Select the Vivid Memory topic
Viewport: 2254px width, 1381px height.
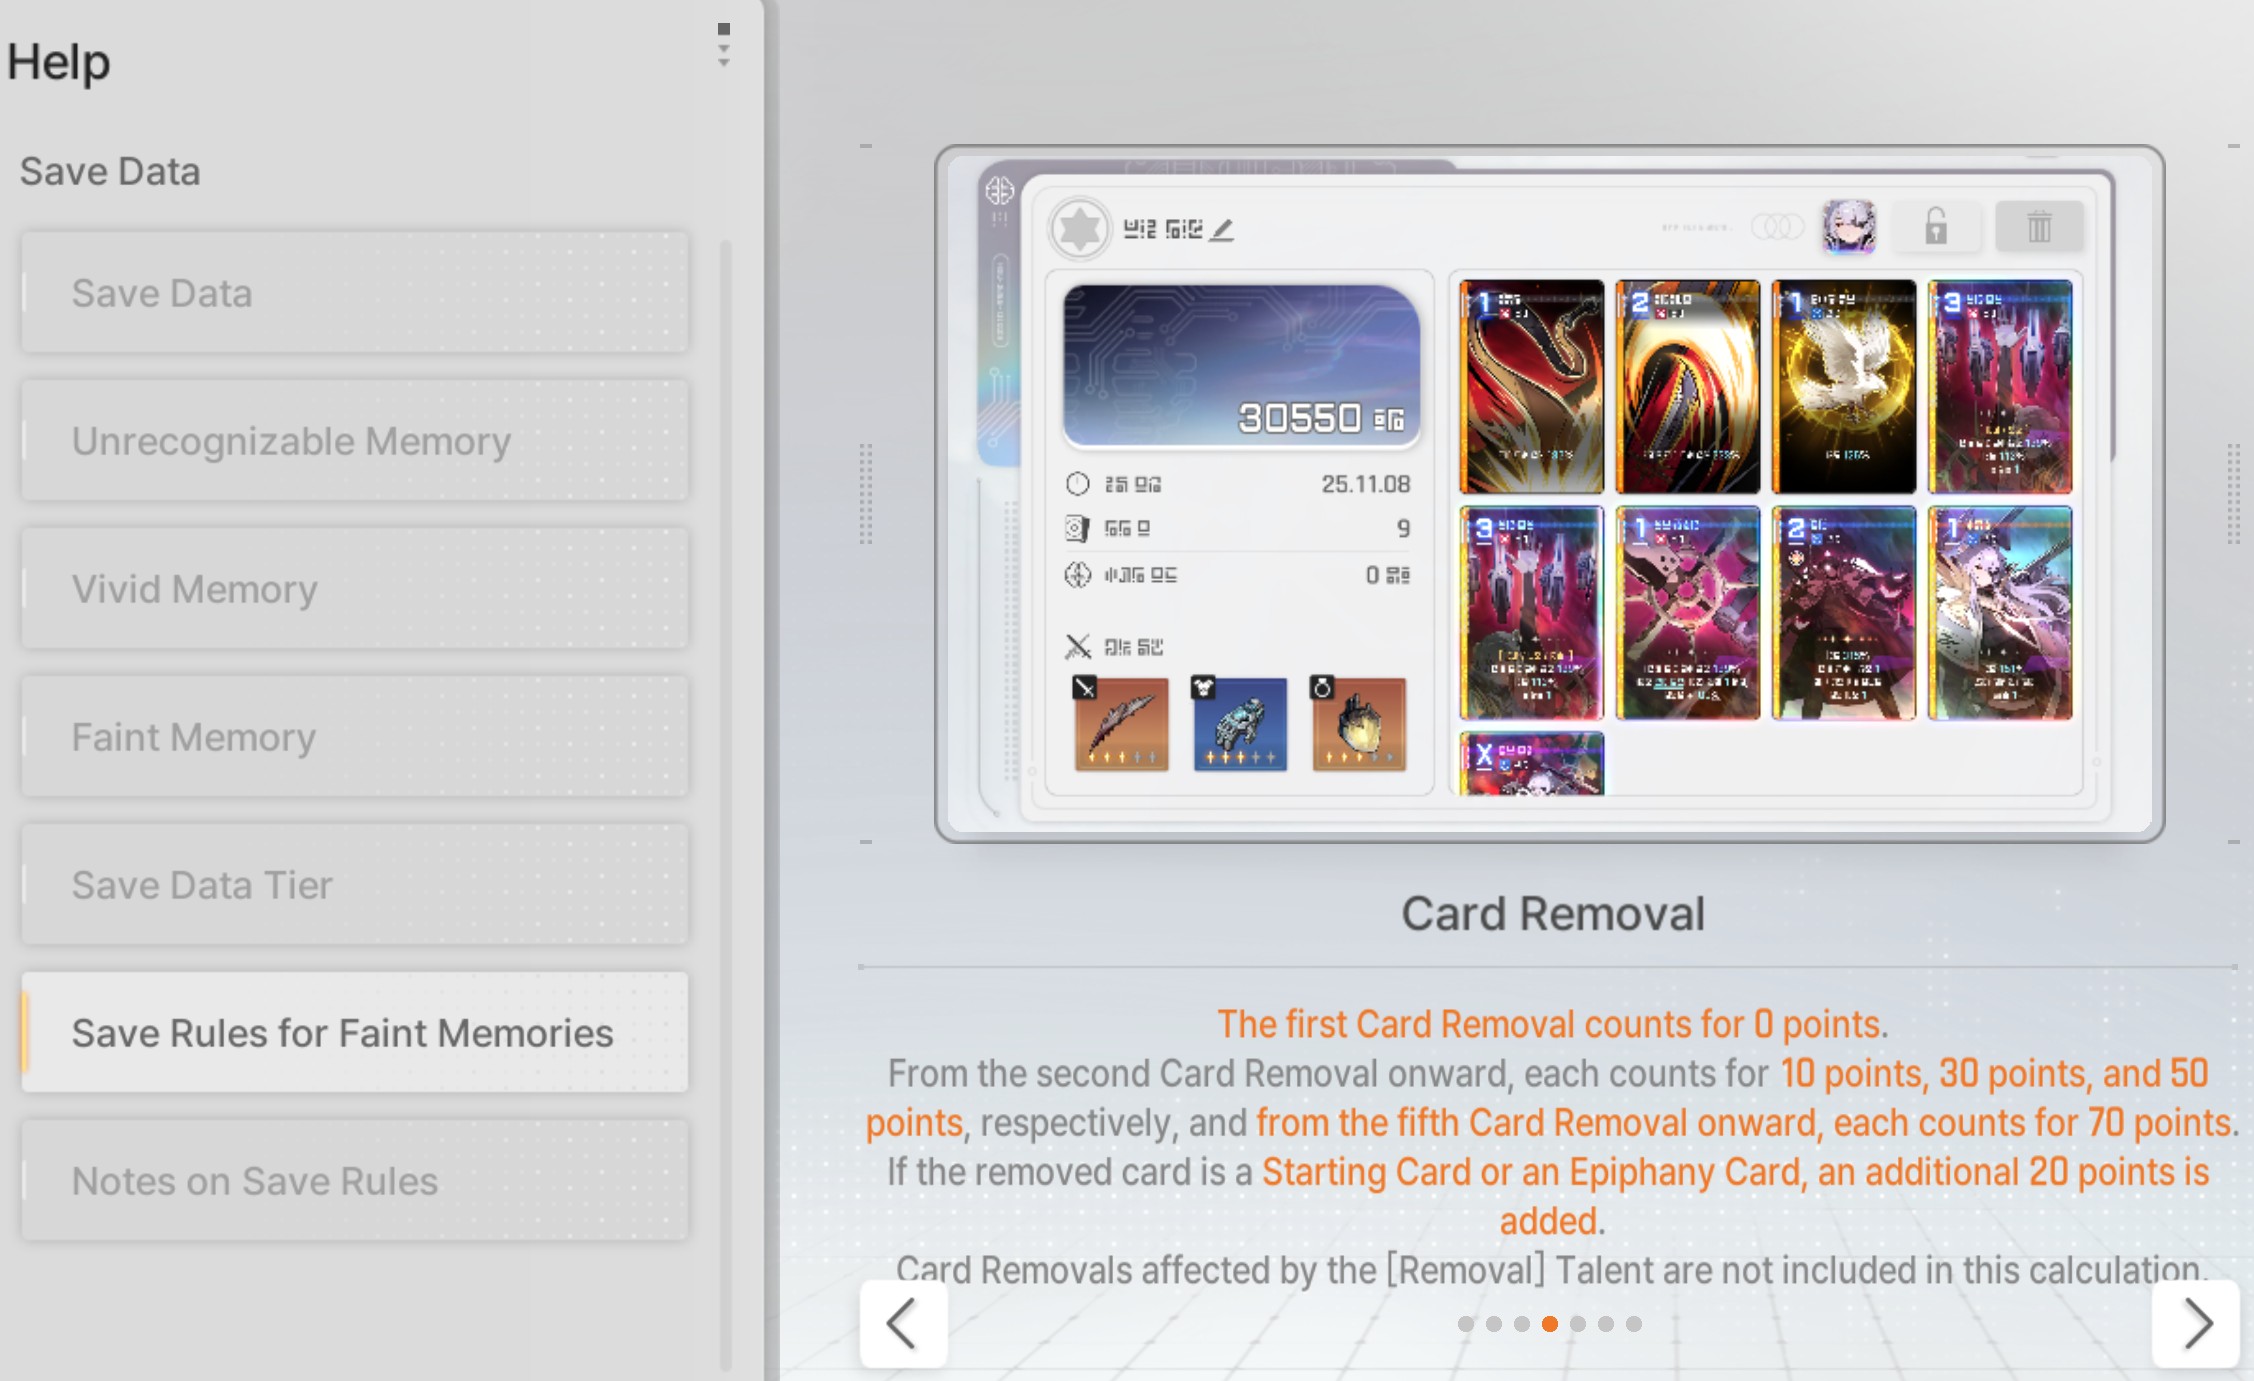[355, 589]
